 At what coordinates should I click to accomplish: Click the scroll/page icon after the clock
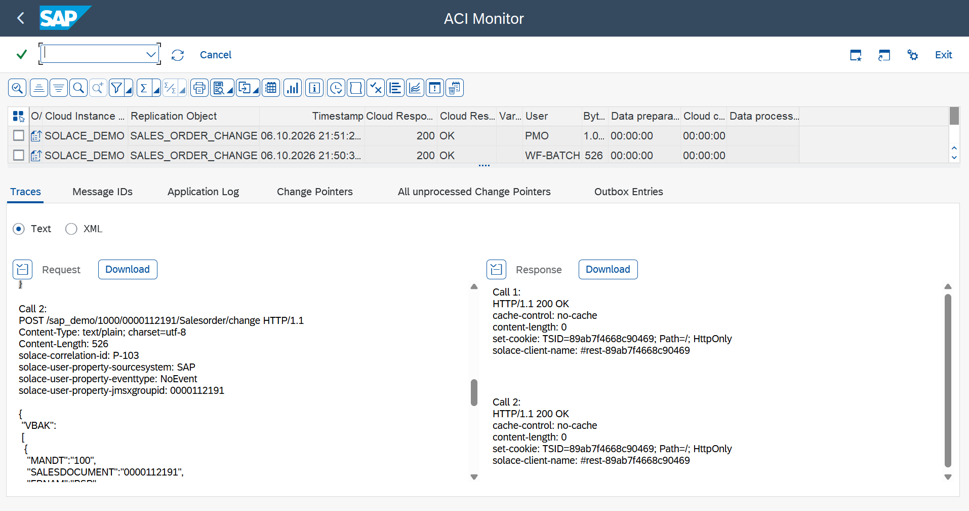[x=356, y=88]
